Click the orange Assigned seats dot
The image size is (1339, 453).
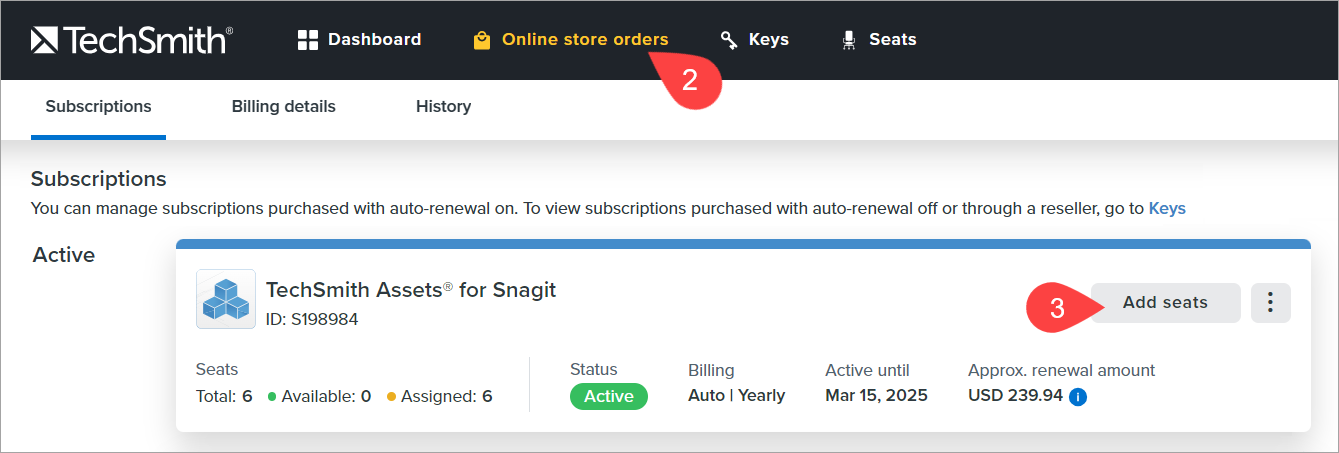pyautogui.click(x=392, y=397)
